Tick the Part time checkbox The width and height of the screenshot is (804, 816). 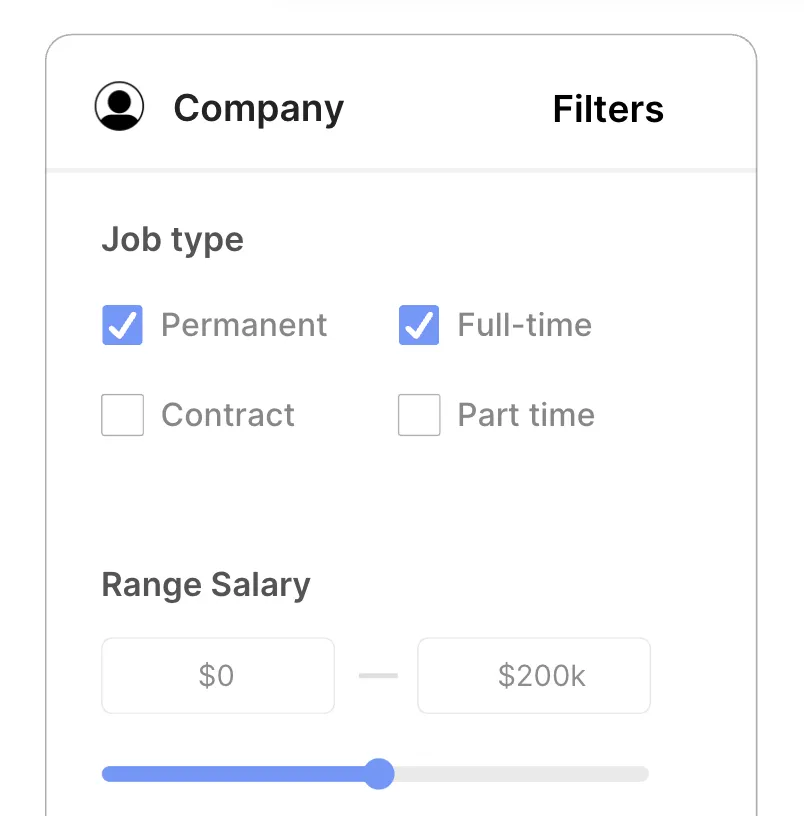pos(419,415)
